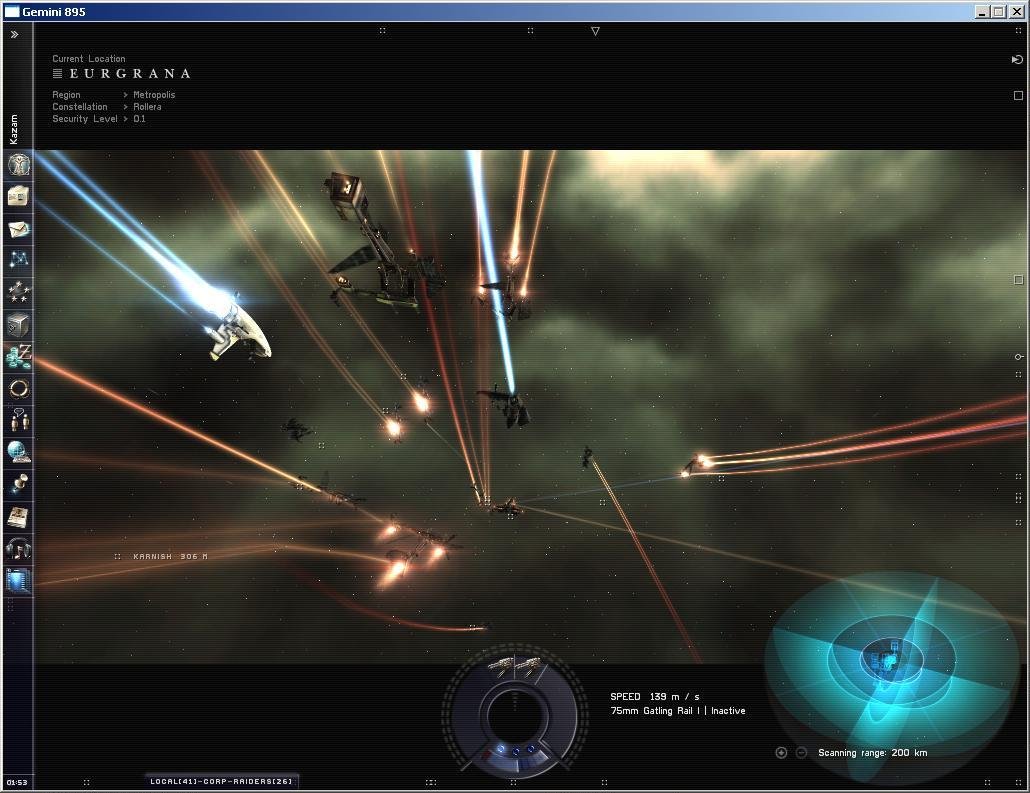The image size is (1030, 793).
Task: Open the character sheet portrait icon
Action: (x=18, y=164)
